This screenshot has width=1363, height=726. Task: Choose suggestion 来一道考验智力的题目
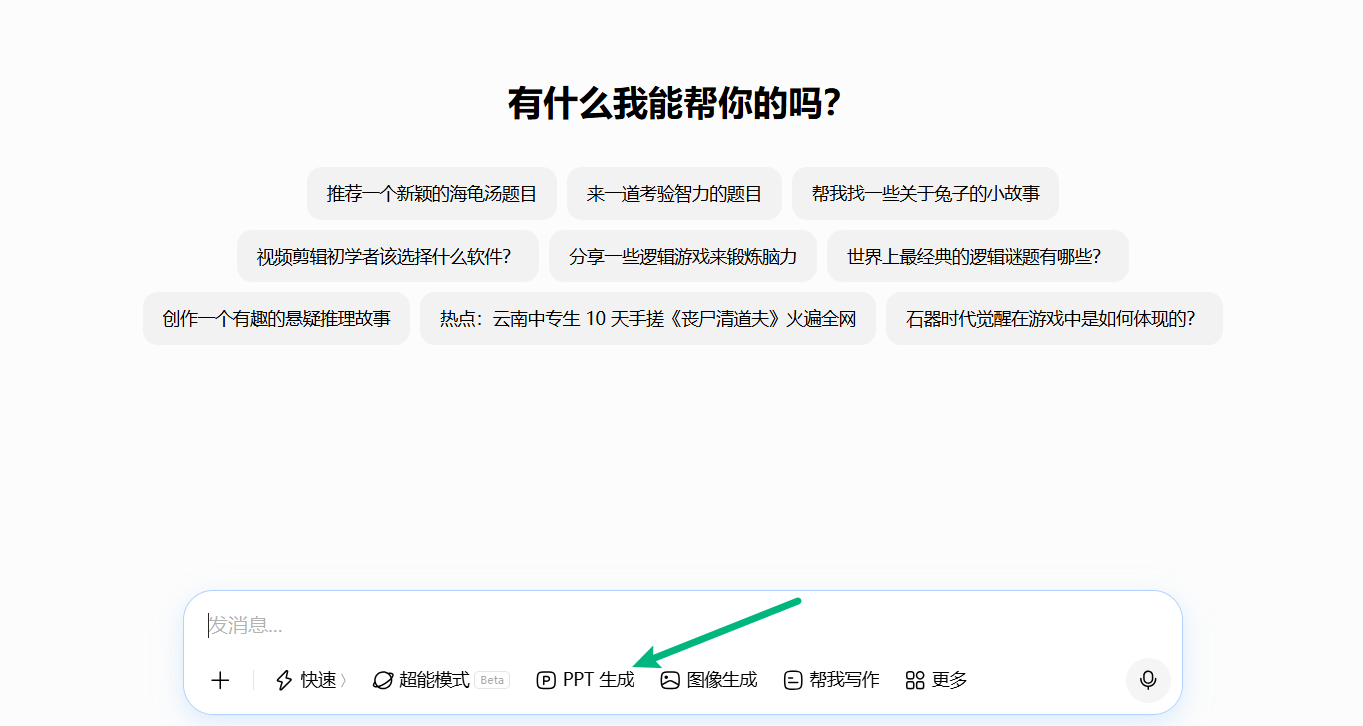click(x=674, y=194)
